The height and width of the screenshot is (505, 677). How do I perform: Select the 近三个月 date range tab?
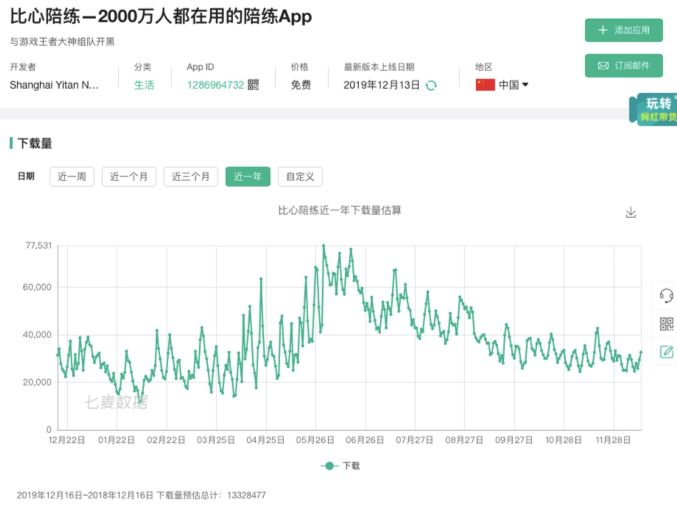pos(190,177)
